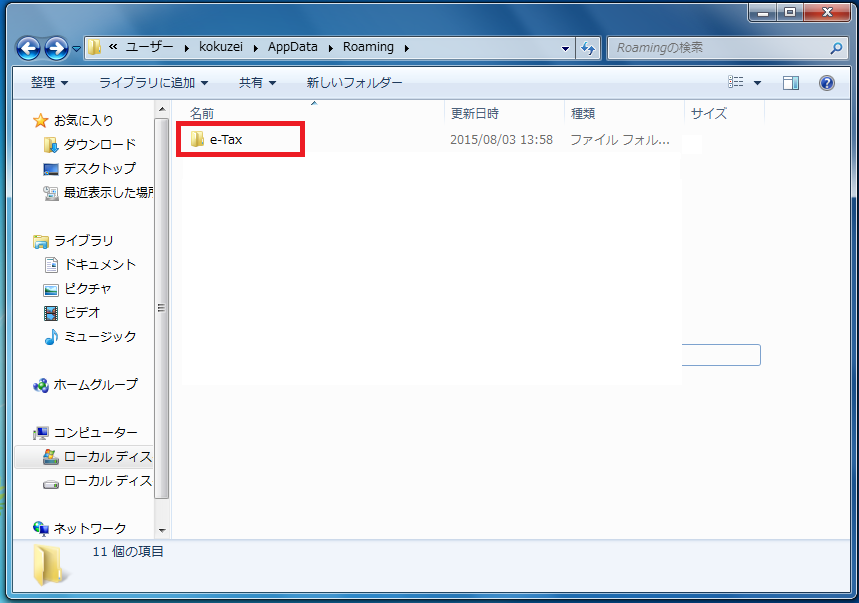Open ビデオ library

(82, 313)
